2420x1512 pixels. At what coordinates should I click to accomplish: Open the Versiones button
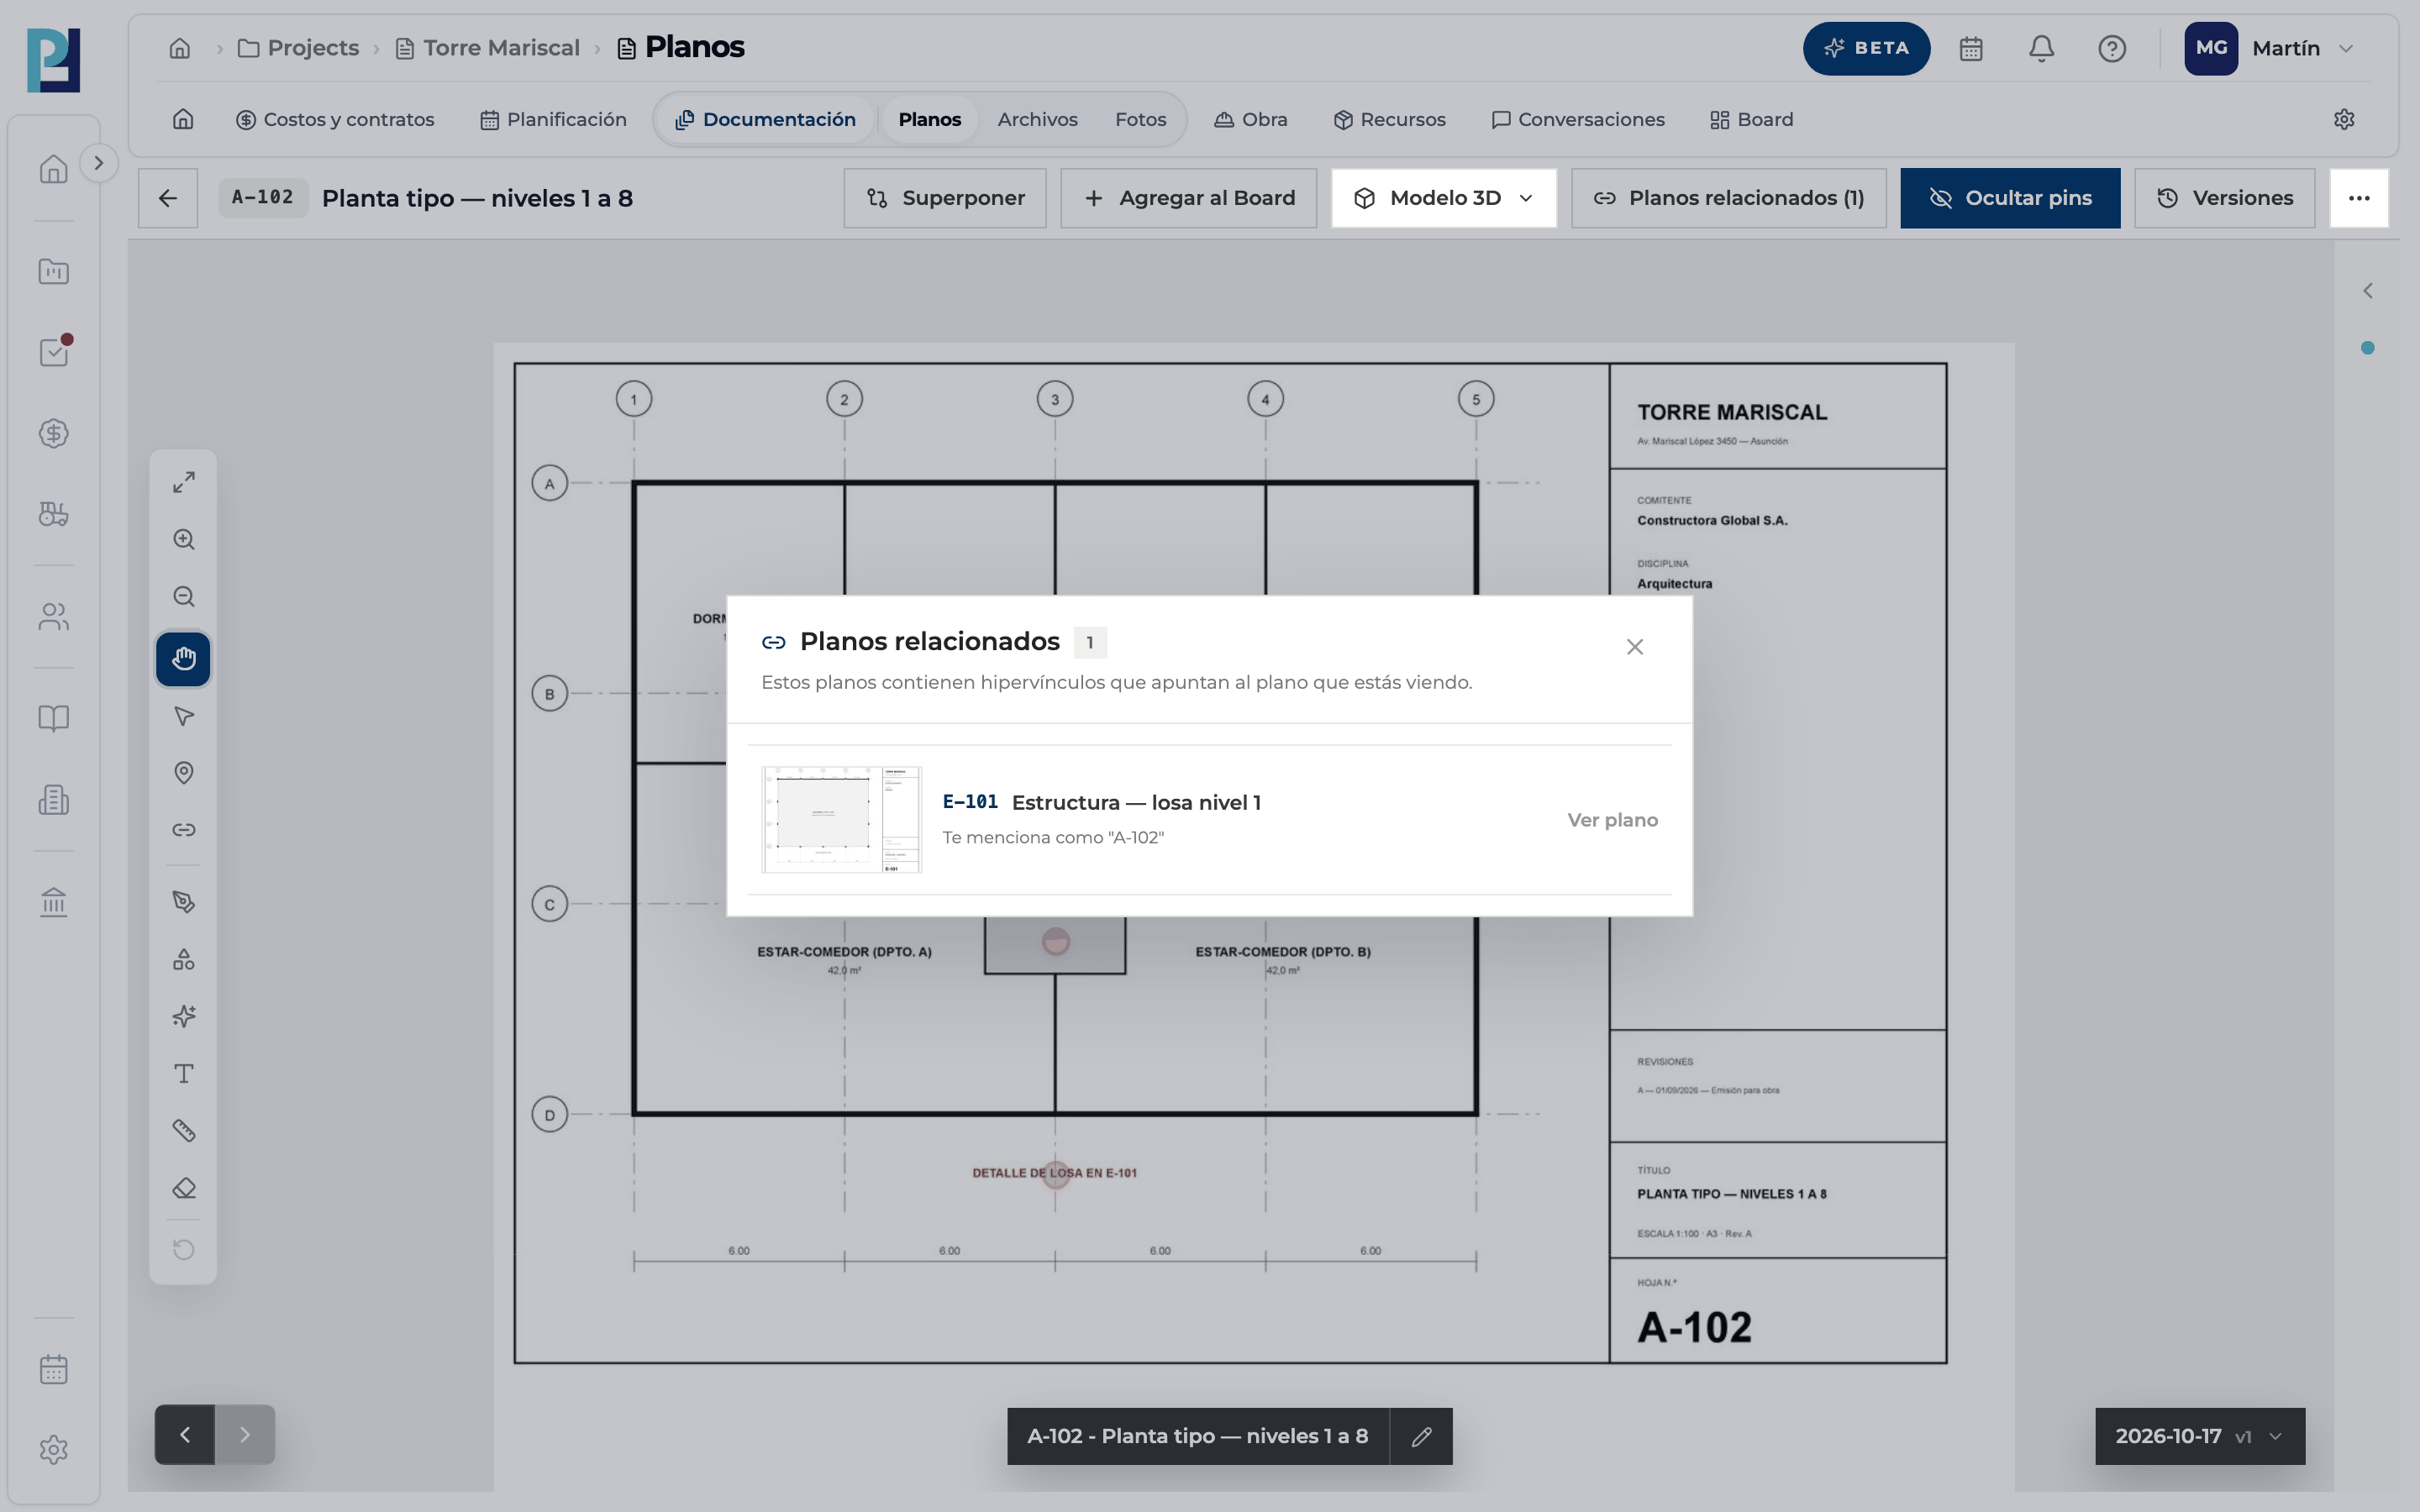[x=2224, y=198]
